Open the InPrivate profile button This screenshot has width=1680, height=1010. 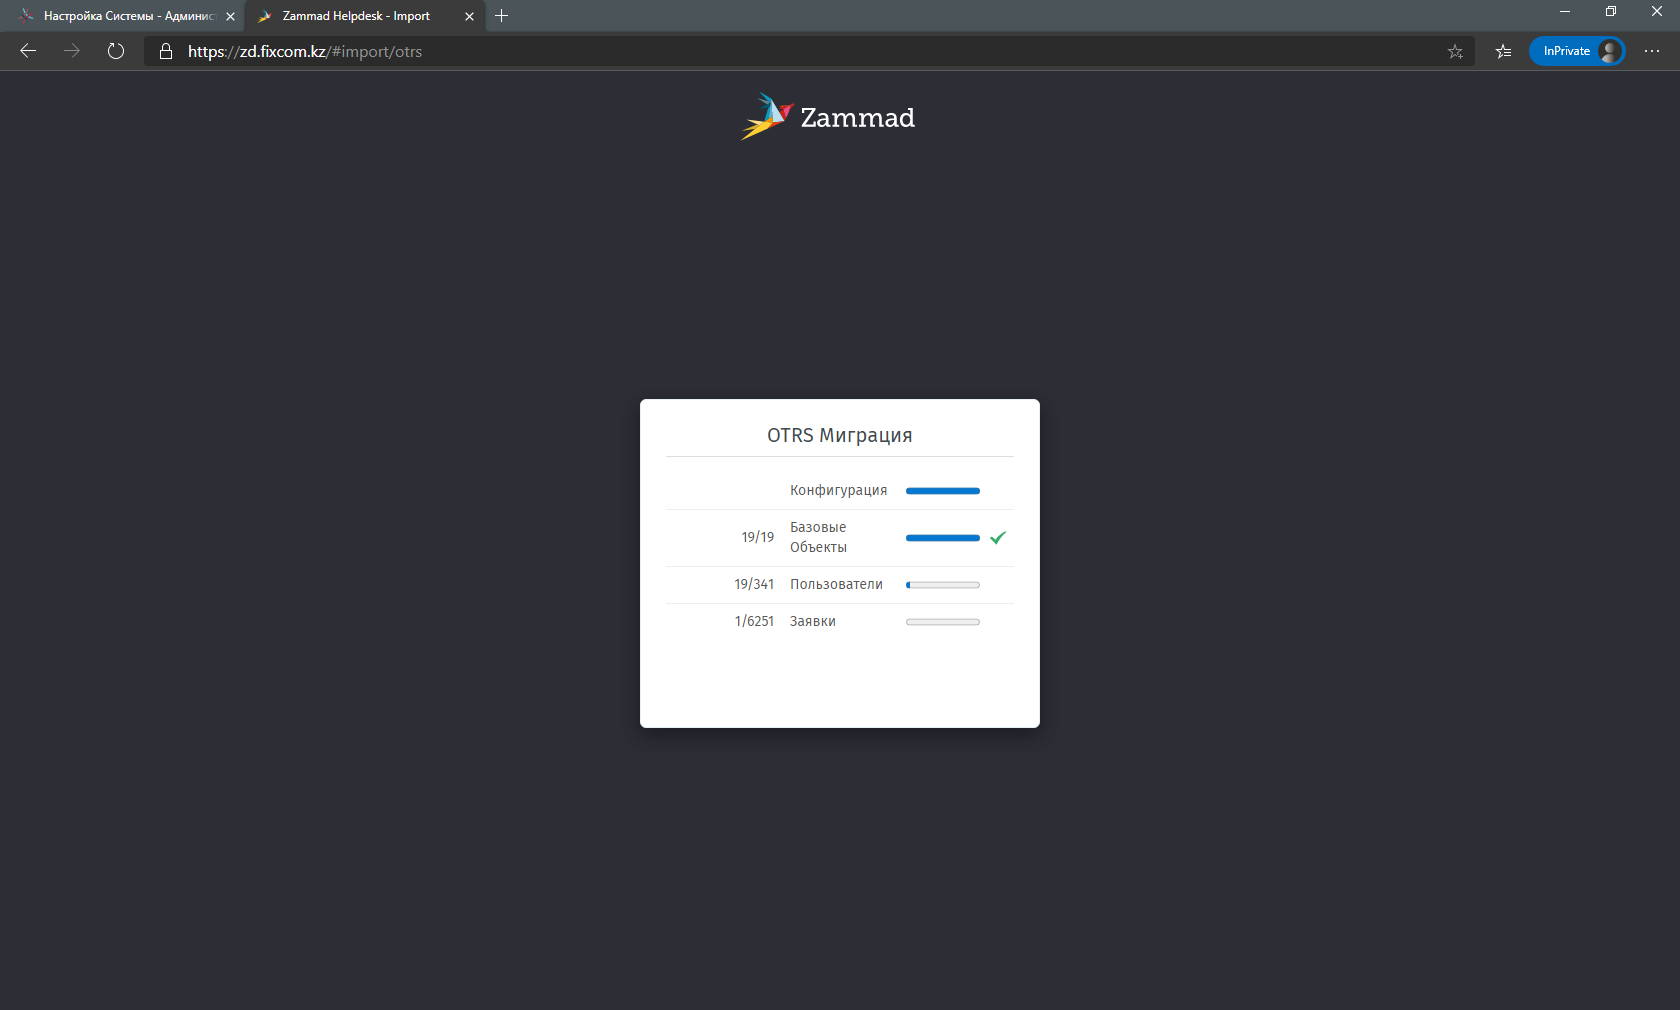[1577, 51]
